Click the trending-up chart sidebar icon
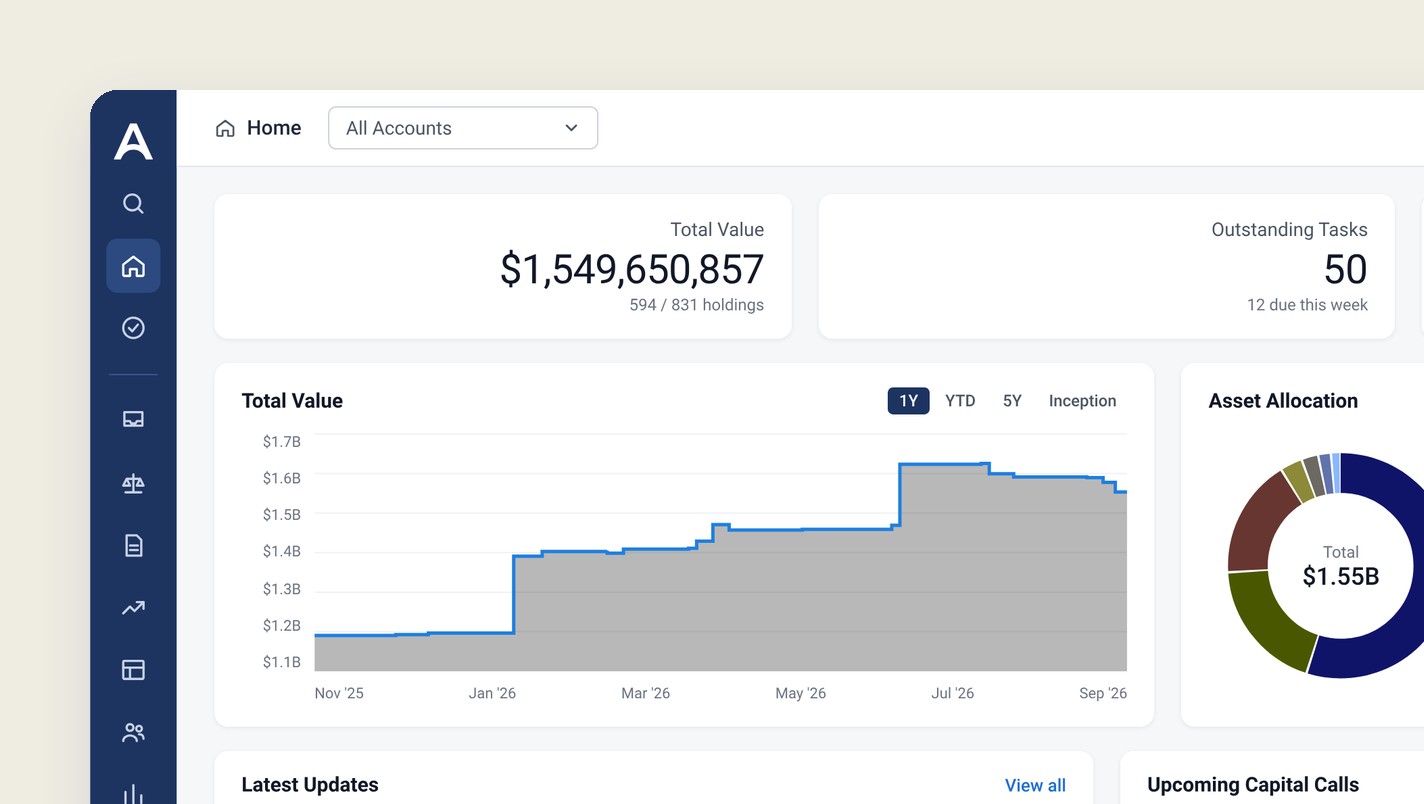The height and width of the screenshot is (804, 1424). (x=133, y=608)
